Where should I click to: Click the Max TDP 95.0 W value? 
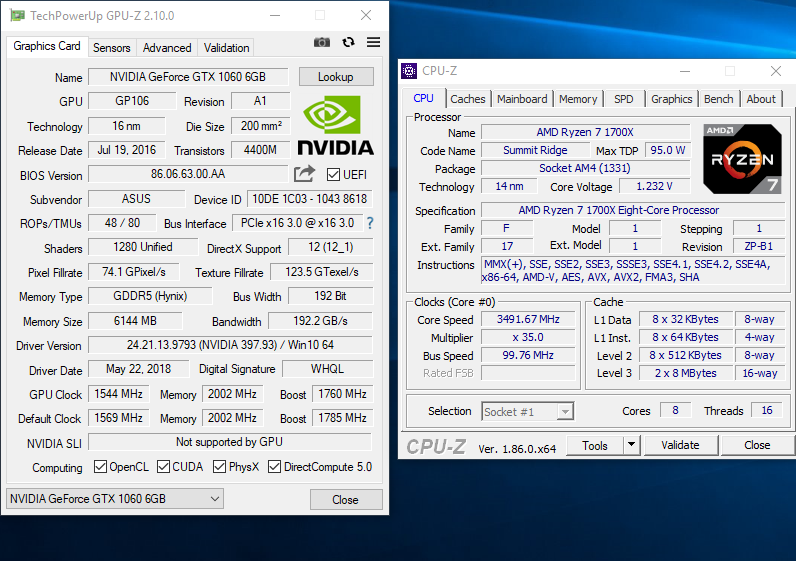click(668, 150)
